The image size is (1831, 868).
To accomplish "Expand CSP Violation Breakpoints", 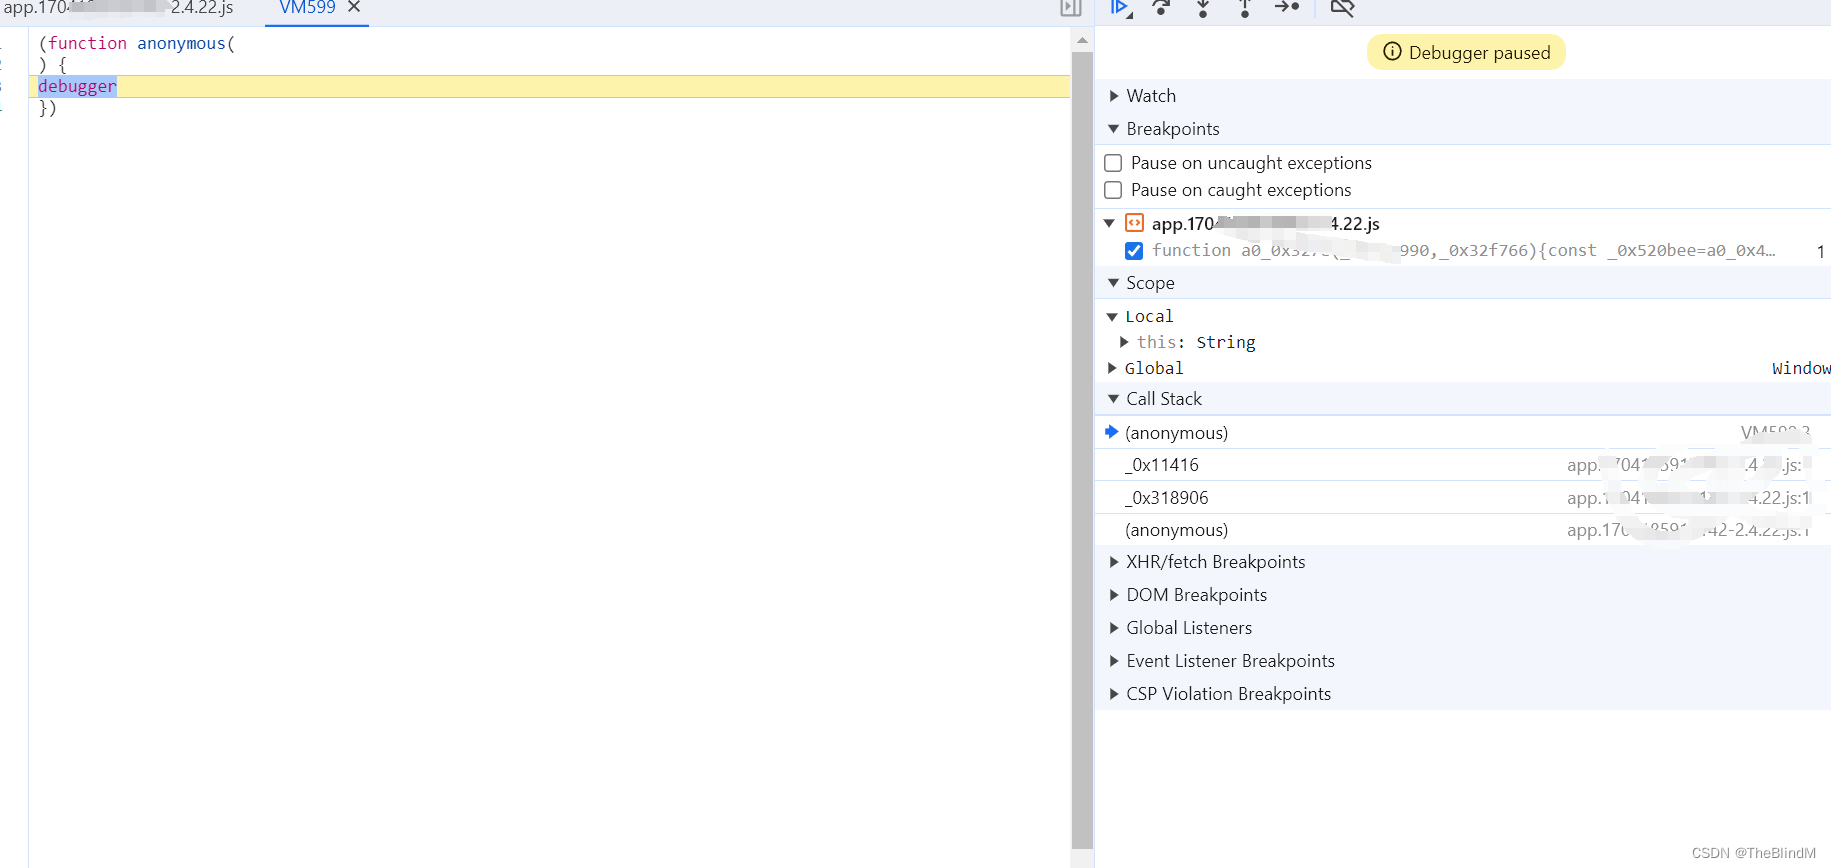I will (1114, 694).
